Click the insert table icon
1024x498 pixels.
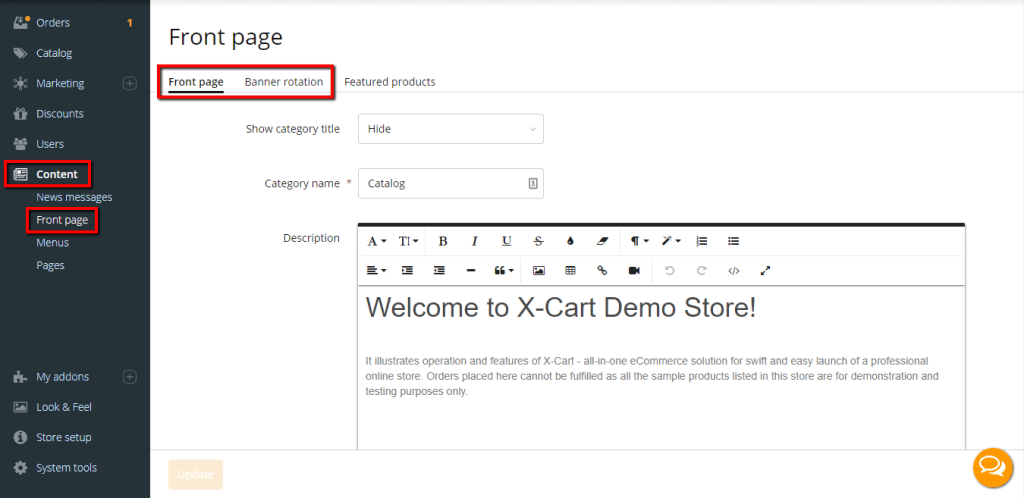tap(570, 270)
